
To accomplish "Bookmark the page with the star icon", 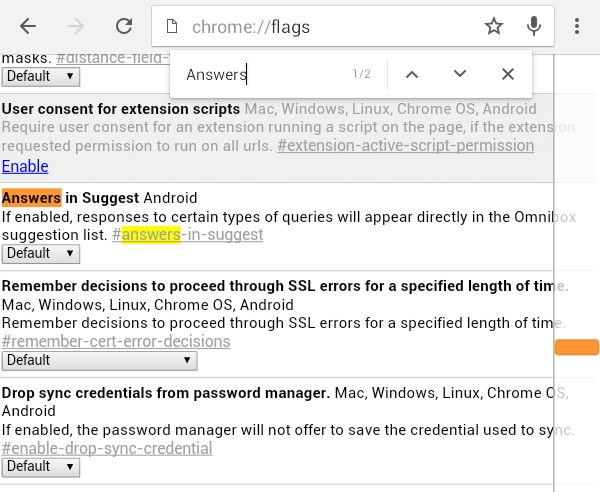I will pyautogui.click(x=493, y=27).
